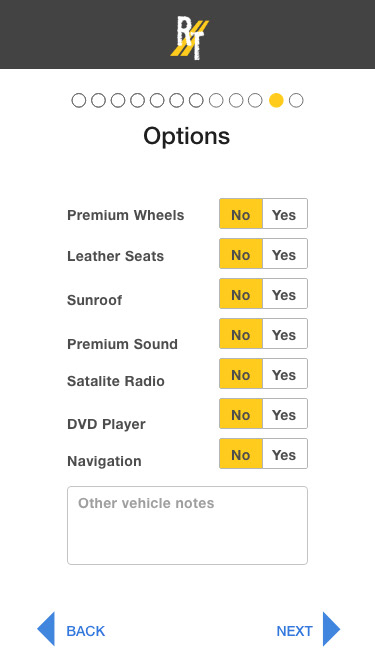Click the BACK link text

click(85, 631)
